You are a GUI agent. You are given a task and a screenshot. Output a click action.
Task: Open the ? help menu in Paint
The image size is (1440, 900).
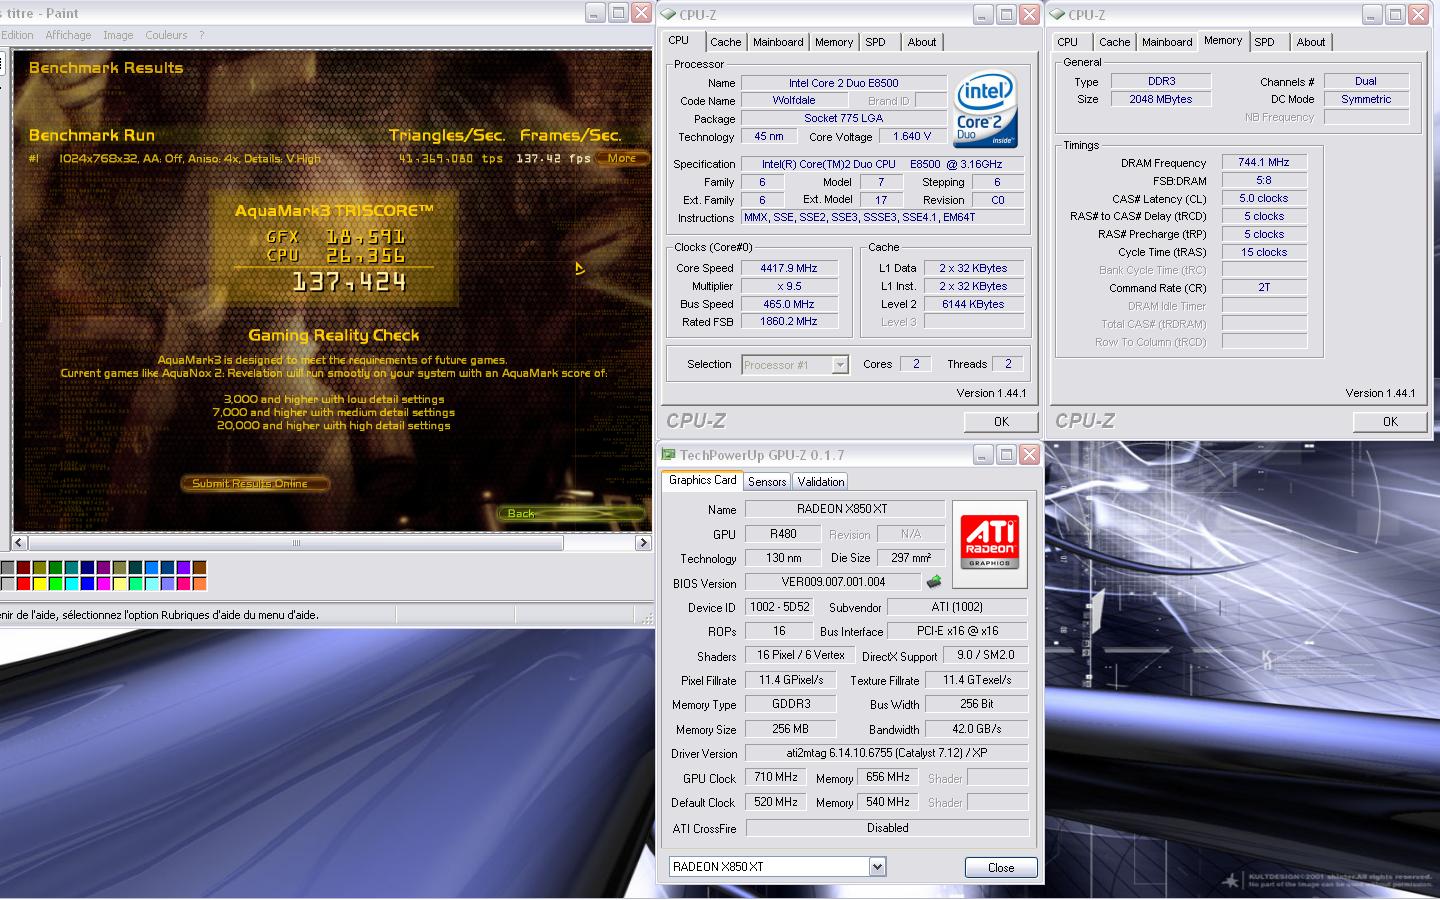[201, 35]
